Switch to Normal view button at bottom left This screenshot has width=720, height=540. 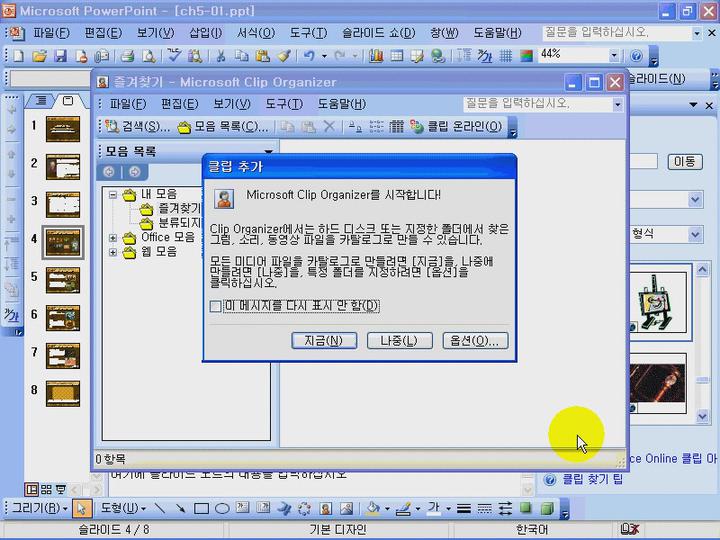pyautogui.click(x=31, y=489)
